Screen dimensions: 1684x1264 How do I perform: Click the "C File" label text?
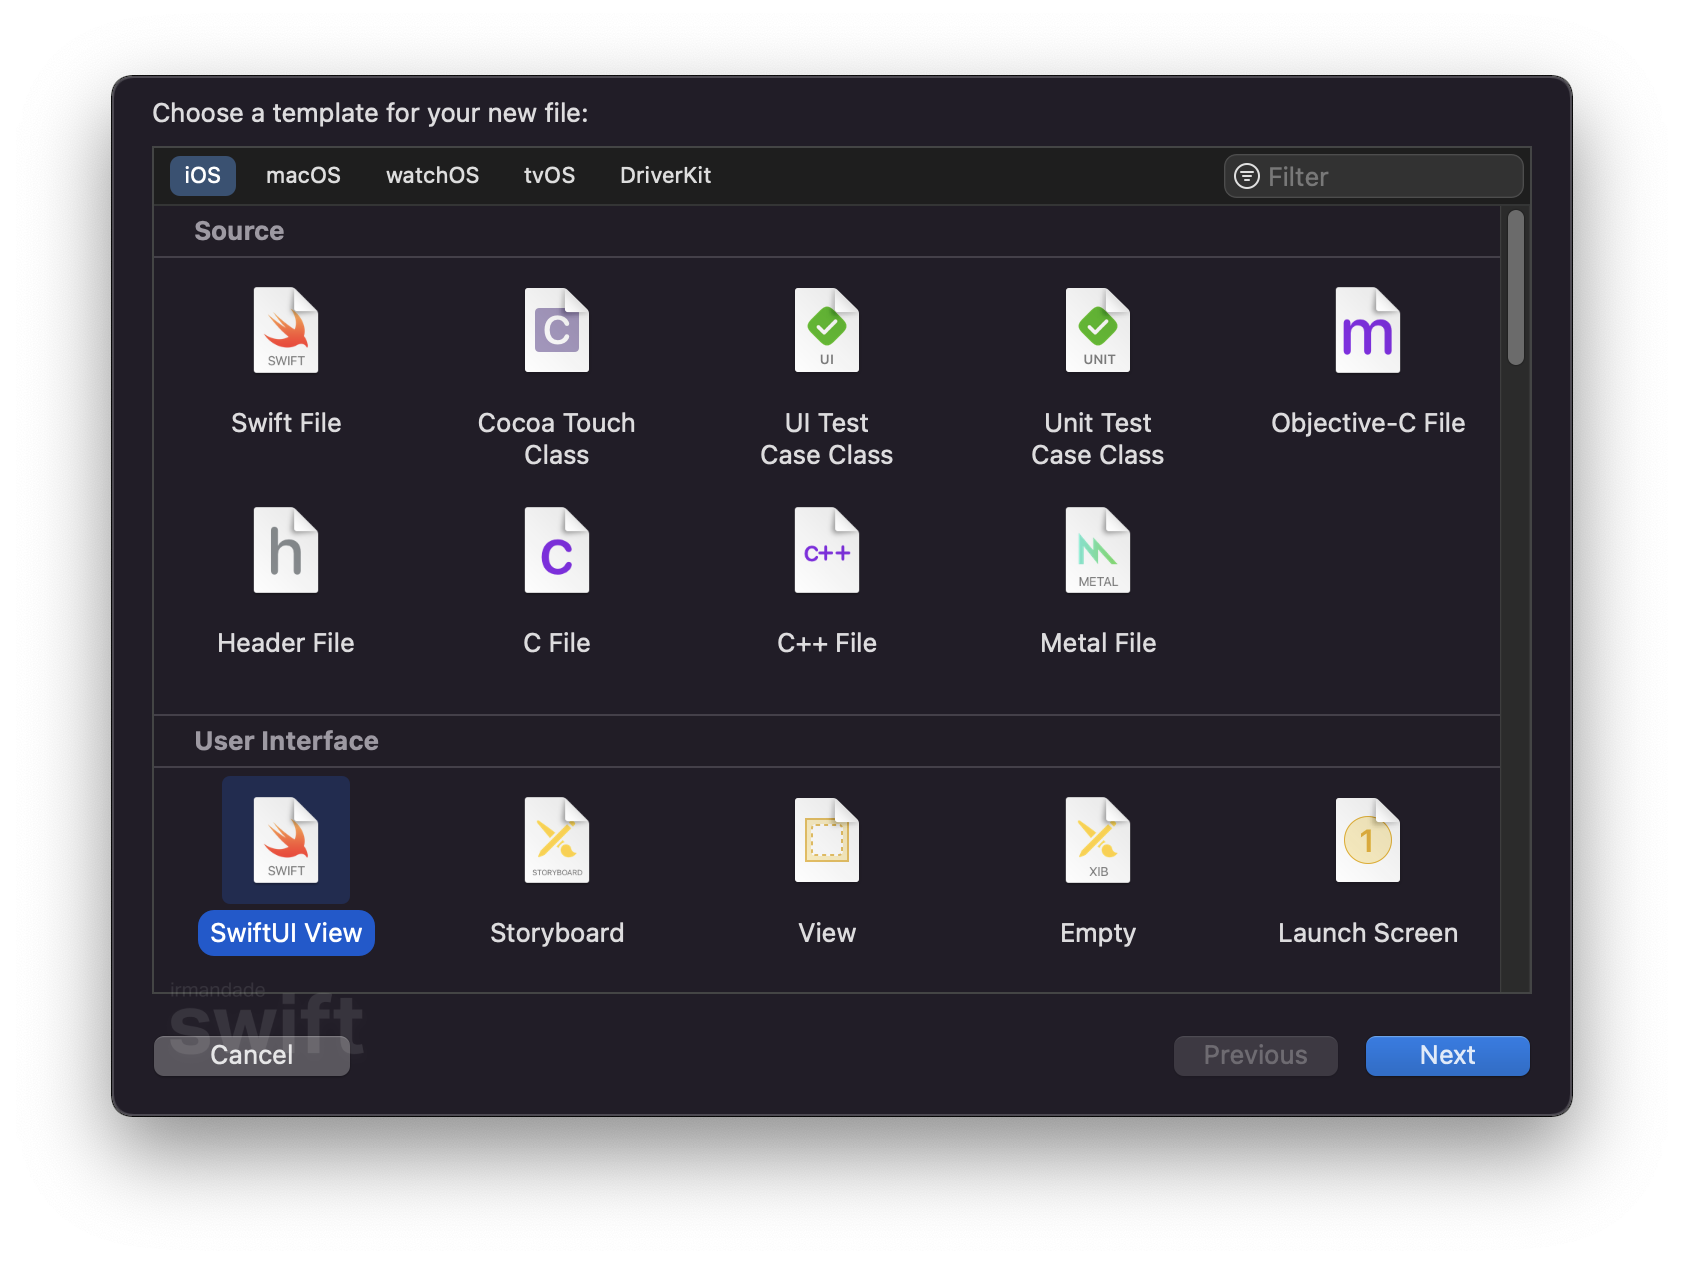tap(557, 643)
